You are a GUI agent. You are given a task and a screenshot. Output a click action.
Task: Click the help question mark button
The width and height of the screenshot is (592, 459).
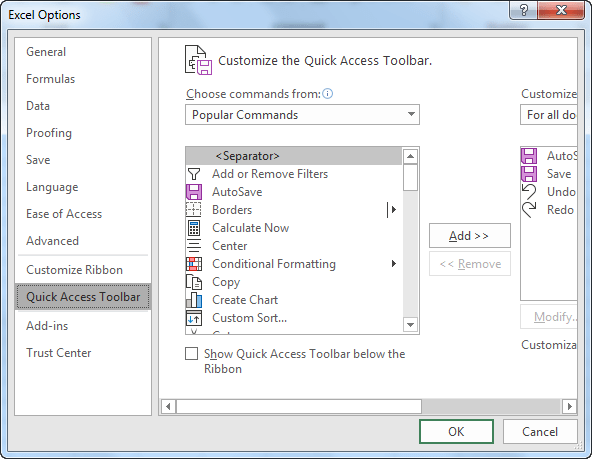(524, 10)
